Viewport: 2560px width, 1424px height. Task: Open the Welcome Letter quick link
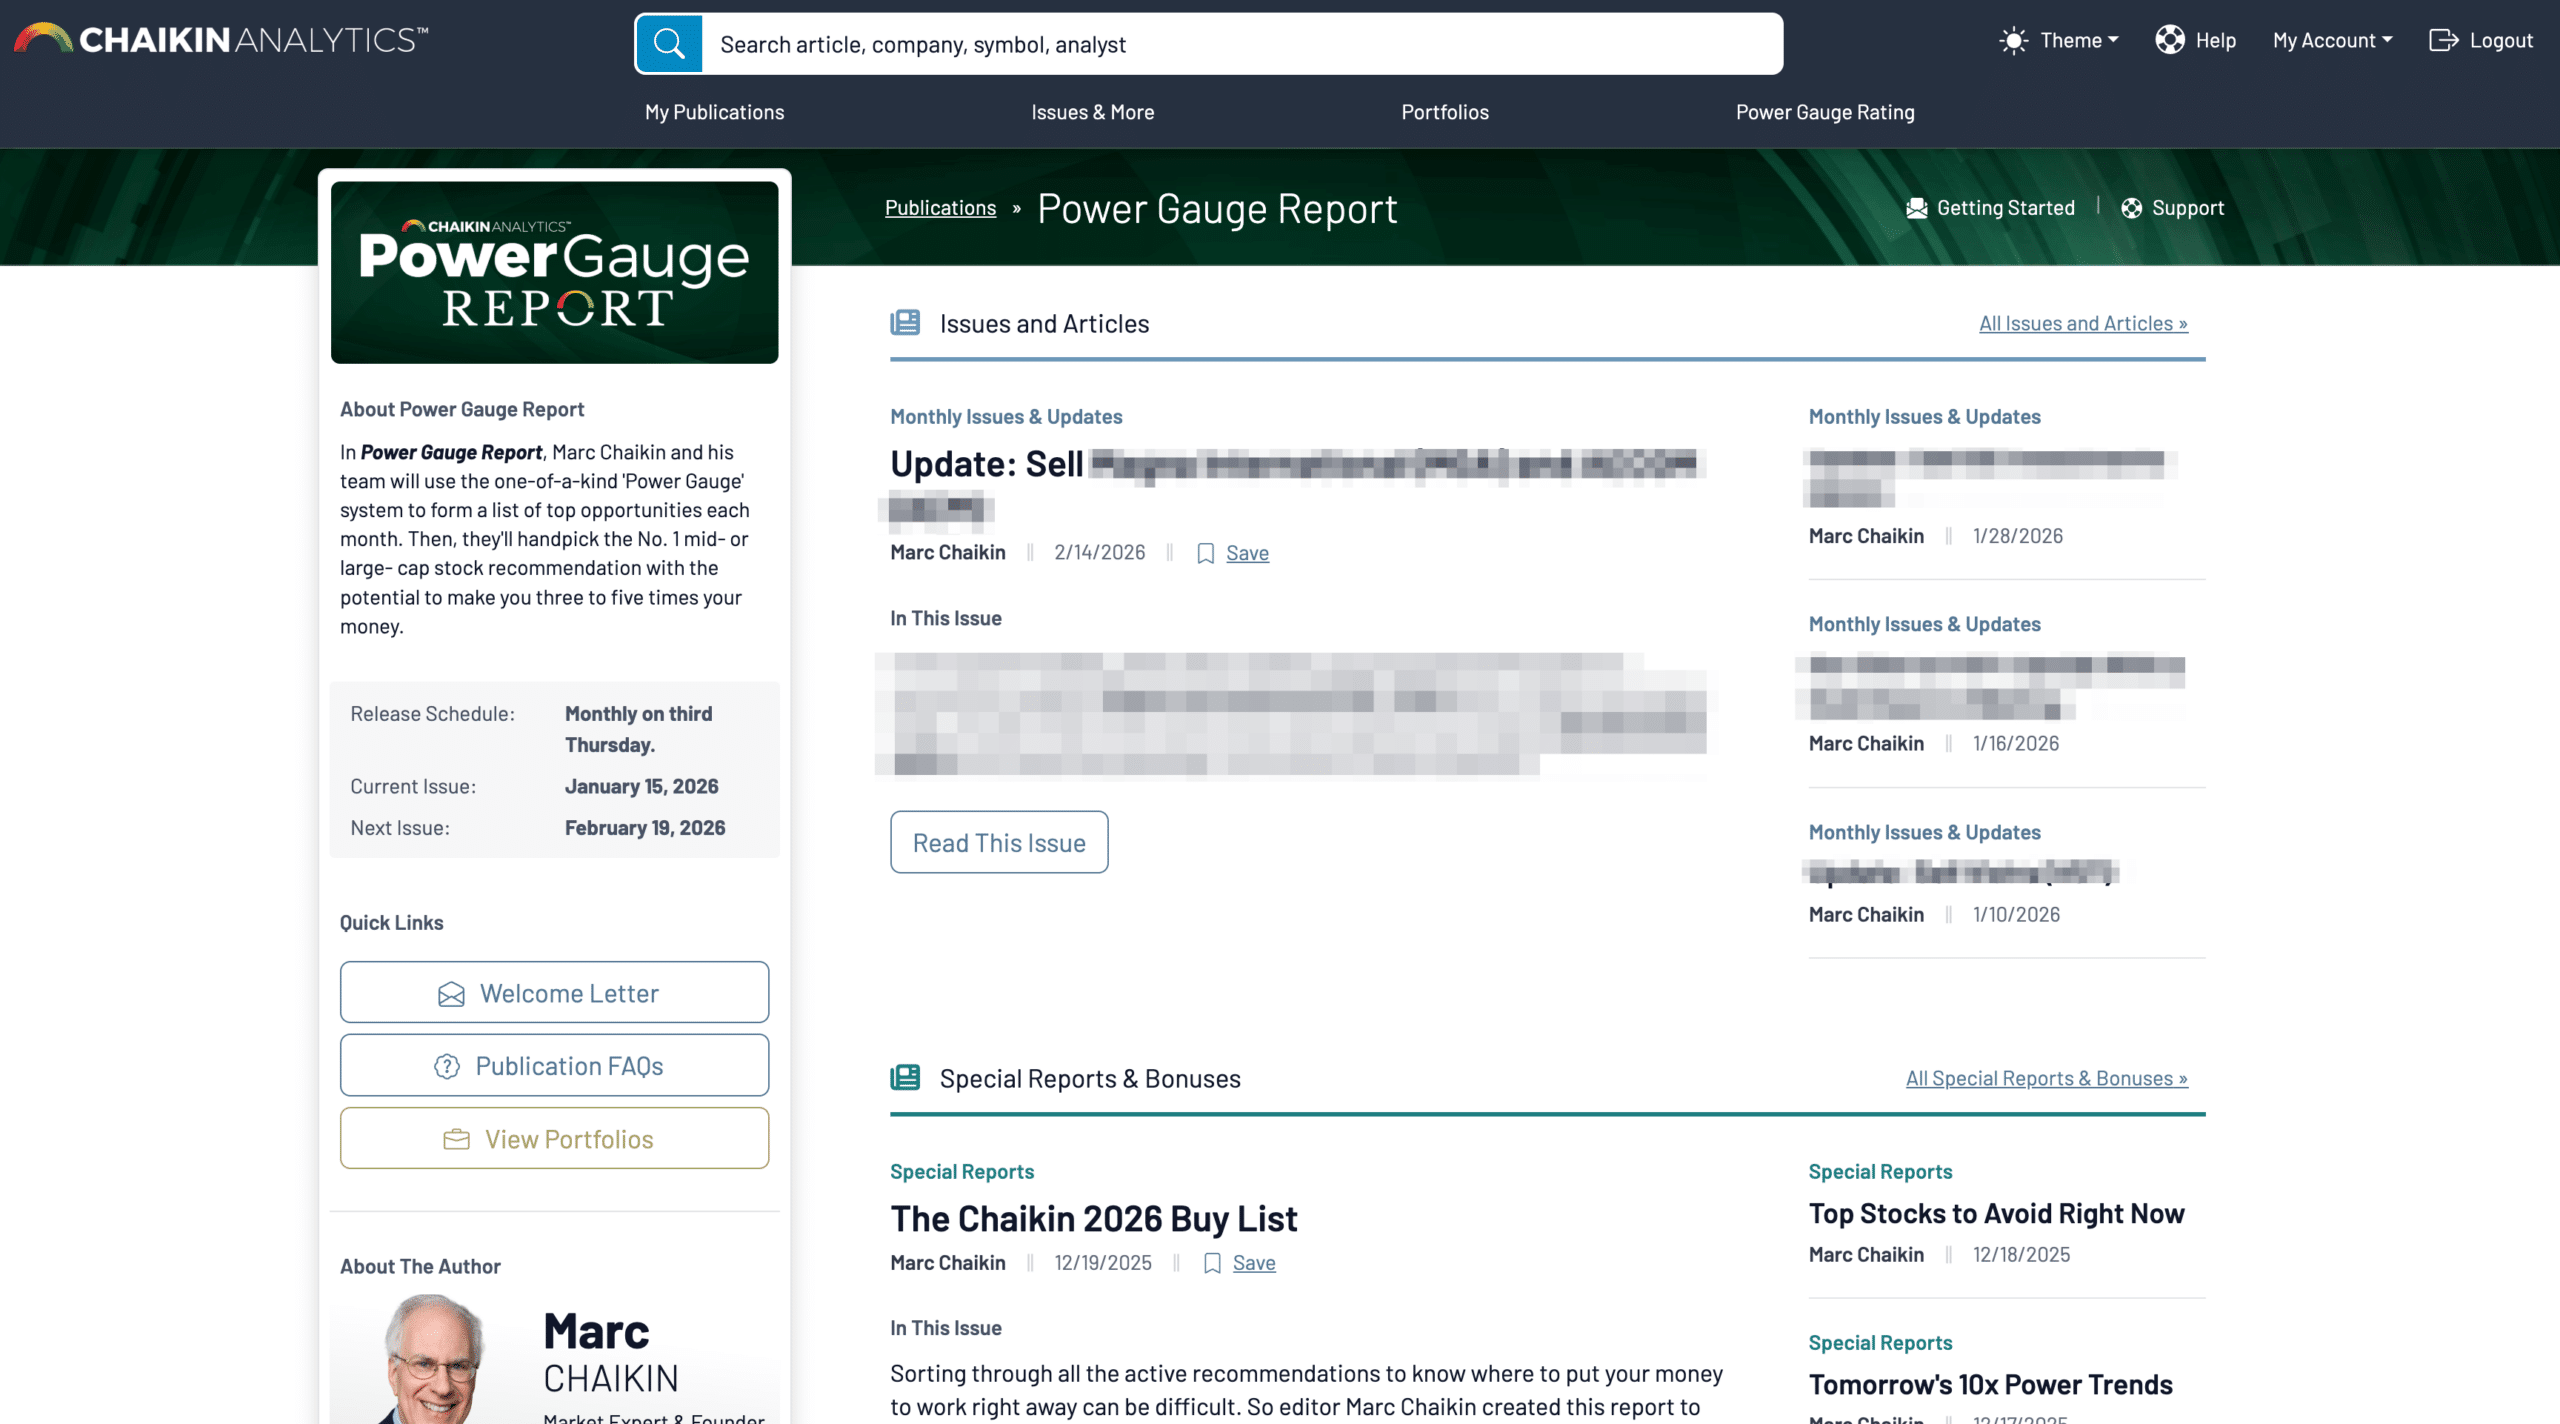pyautogui.click(x=554, y=993)
